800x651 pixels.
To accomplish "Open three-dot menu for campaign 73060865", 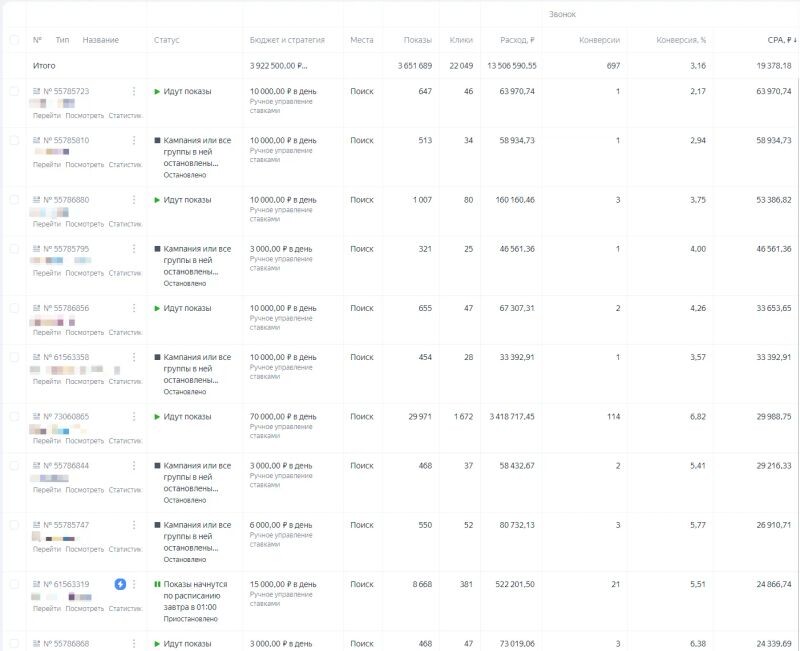I will [134, 416].
